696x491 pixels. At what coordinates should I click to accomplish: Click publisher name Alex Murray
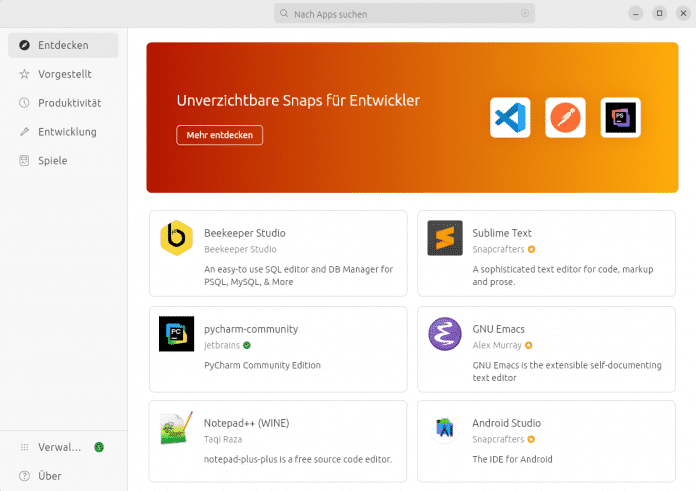tap(497, 345)
